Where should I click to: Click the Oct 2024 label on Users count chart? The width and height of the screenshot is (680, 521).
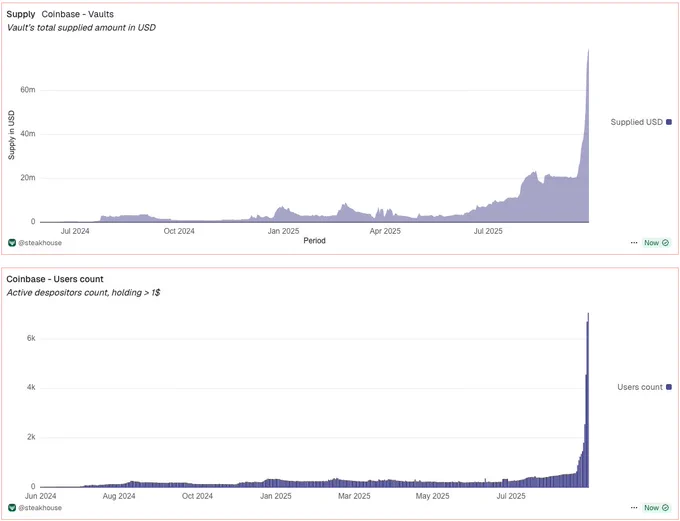(197, 496)
